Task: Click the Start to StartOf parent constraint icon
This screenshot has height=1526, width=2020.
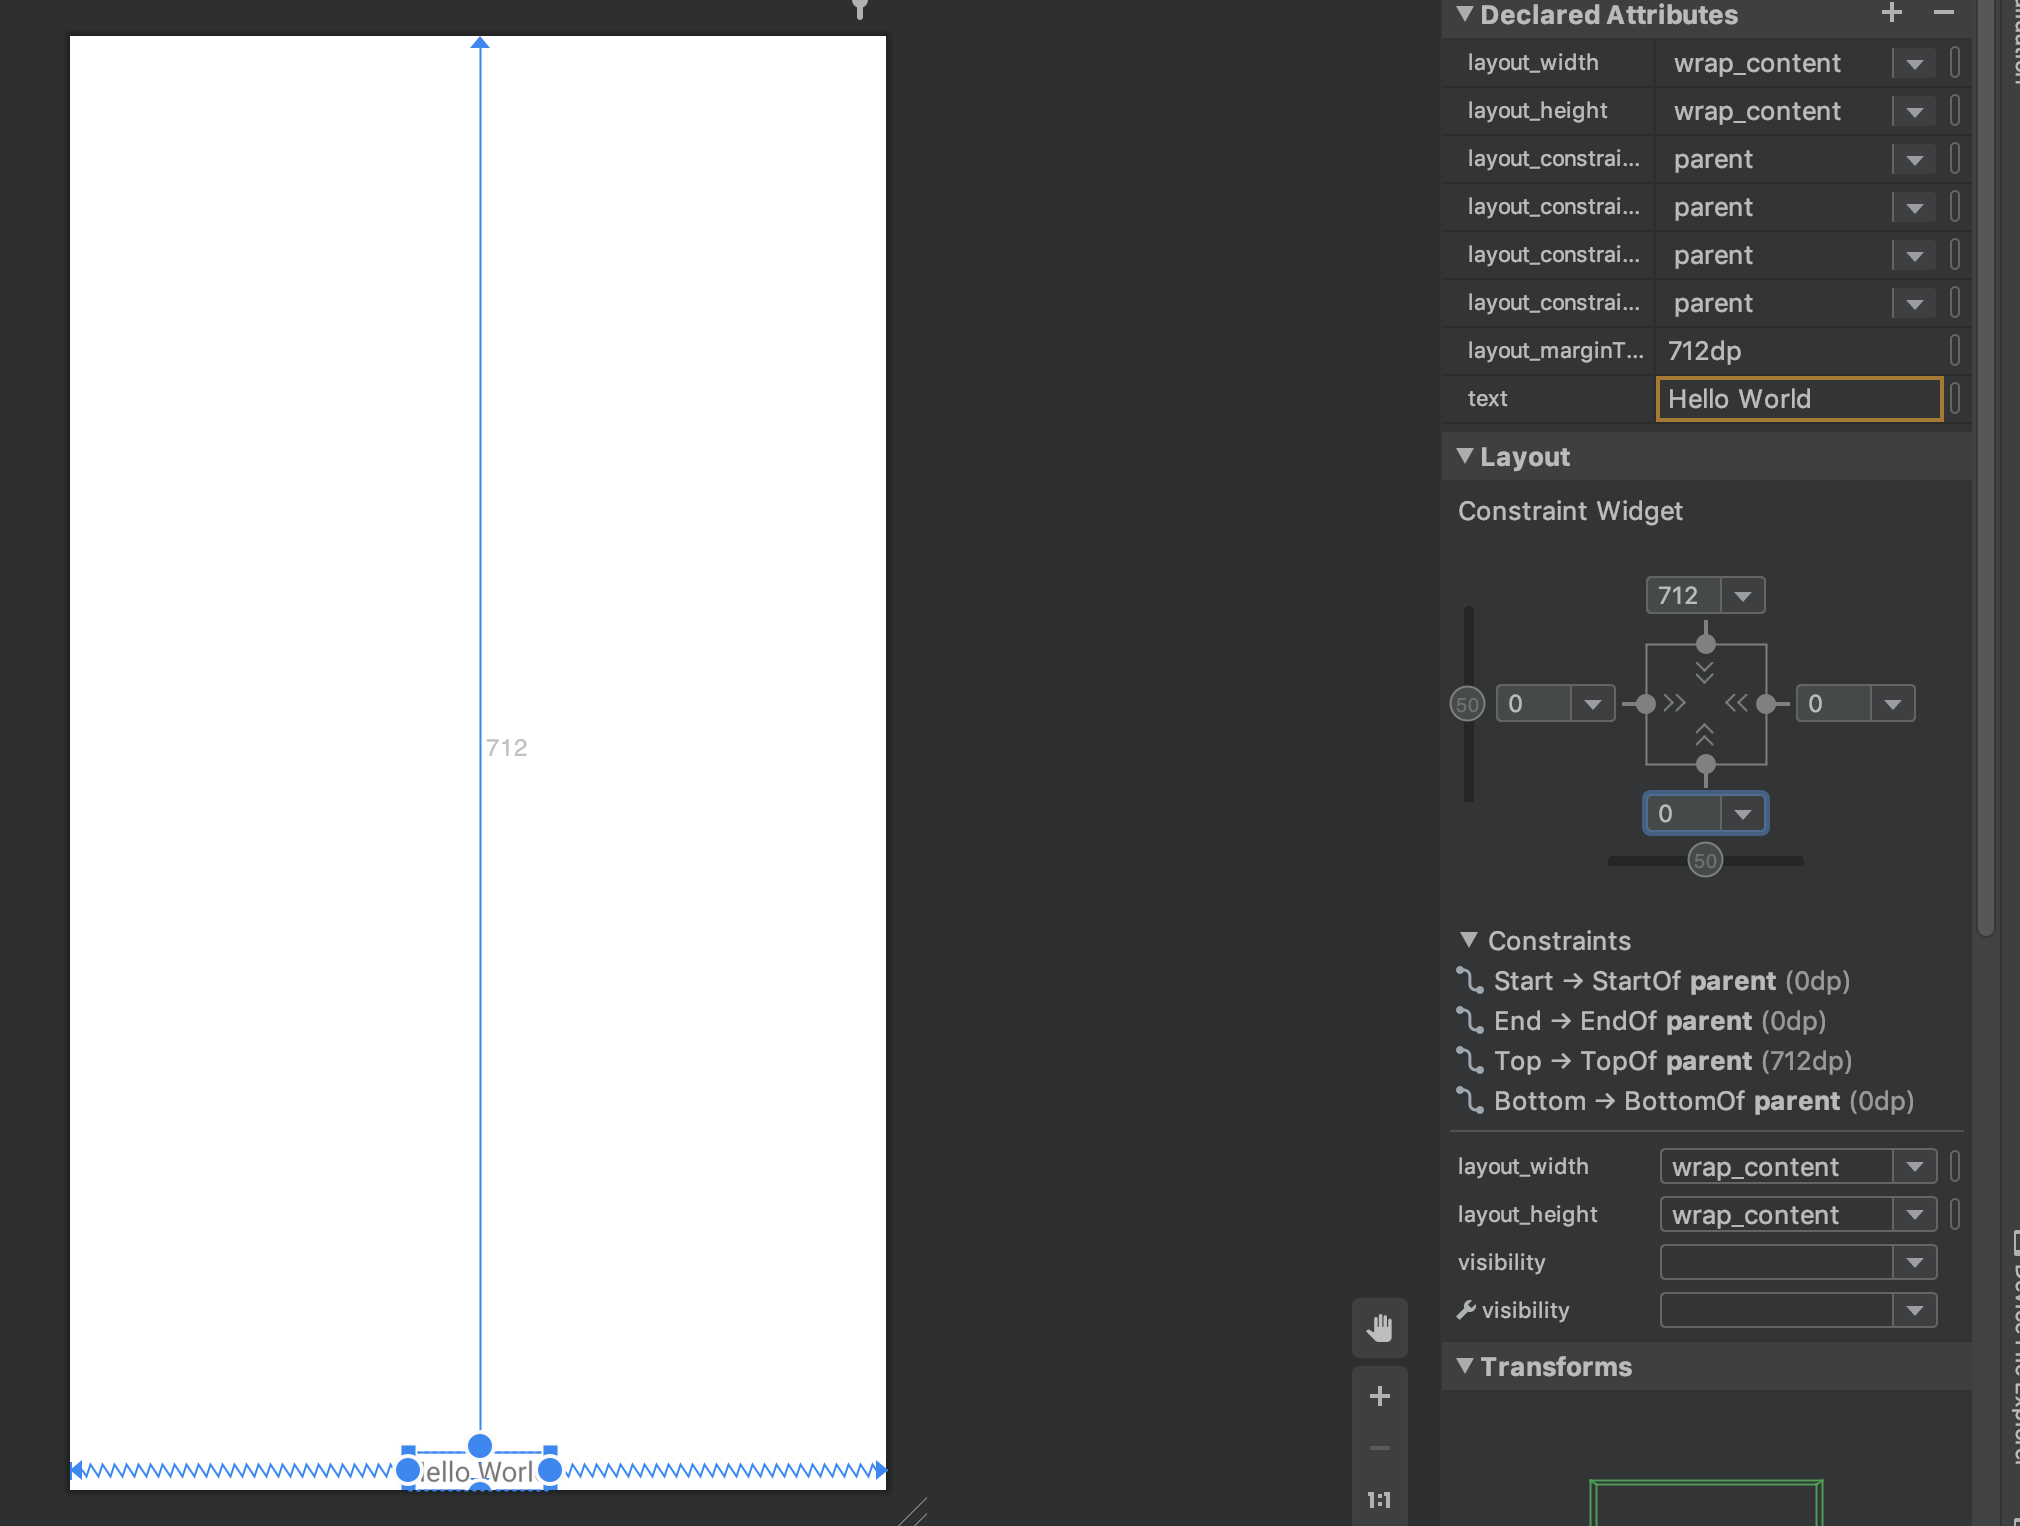Action: point(1469,981)
